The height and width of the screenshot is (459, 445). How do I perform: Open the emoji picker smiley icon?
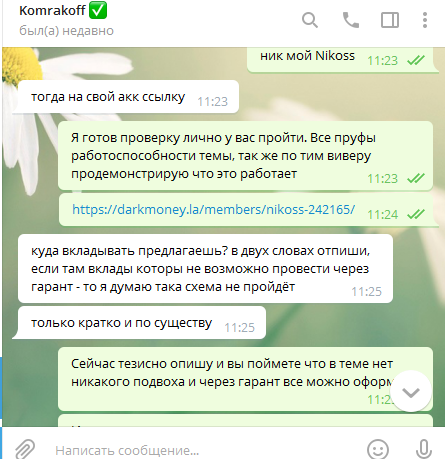click(x=378, y=449)
